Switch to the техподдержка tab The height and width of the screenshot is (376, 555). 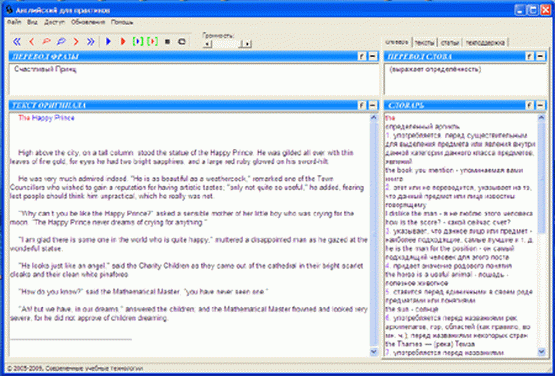tap(485, 42)
